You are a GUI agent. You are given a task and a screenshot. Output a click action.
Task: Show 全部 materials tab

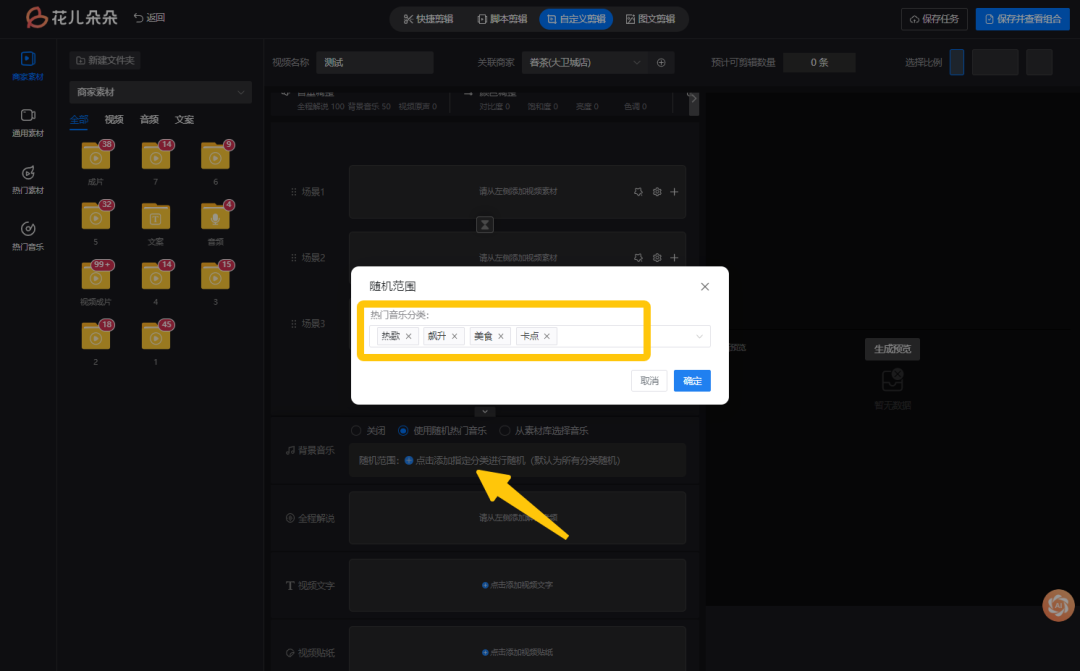(x=79, y=120)
